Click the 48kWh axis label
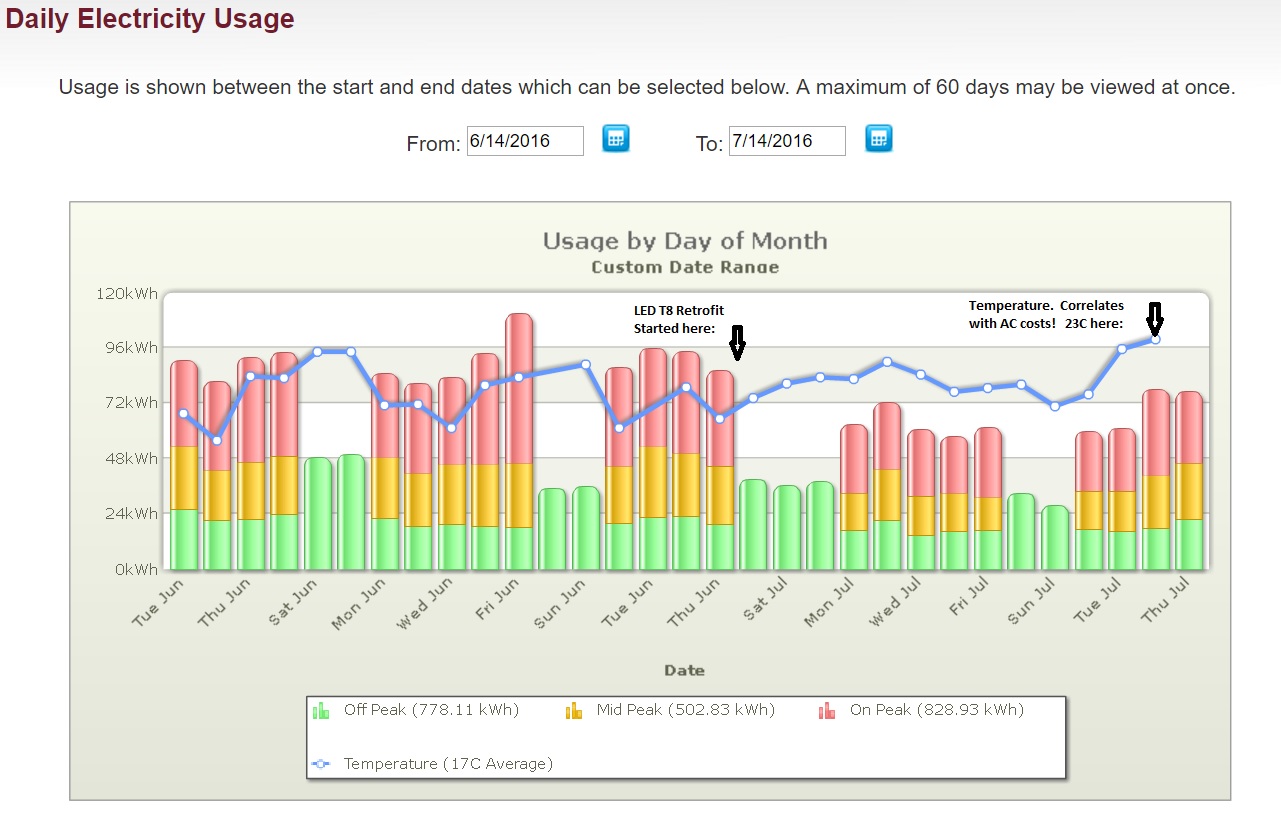Viewport: 1281px width, 813px height. point(131,459)
